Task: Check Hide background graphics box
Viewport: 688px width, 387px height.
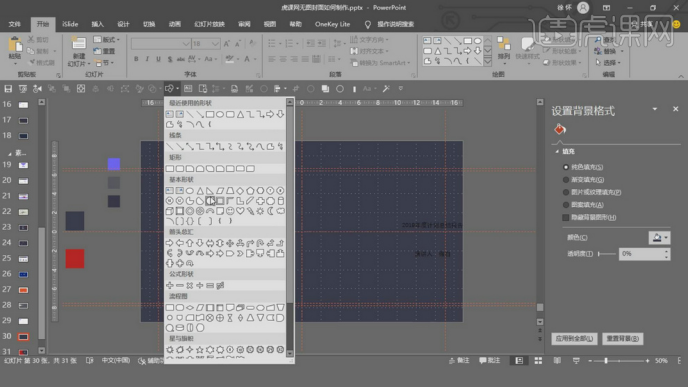Action: pyautogui.click(x=566, y=217)
